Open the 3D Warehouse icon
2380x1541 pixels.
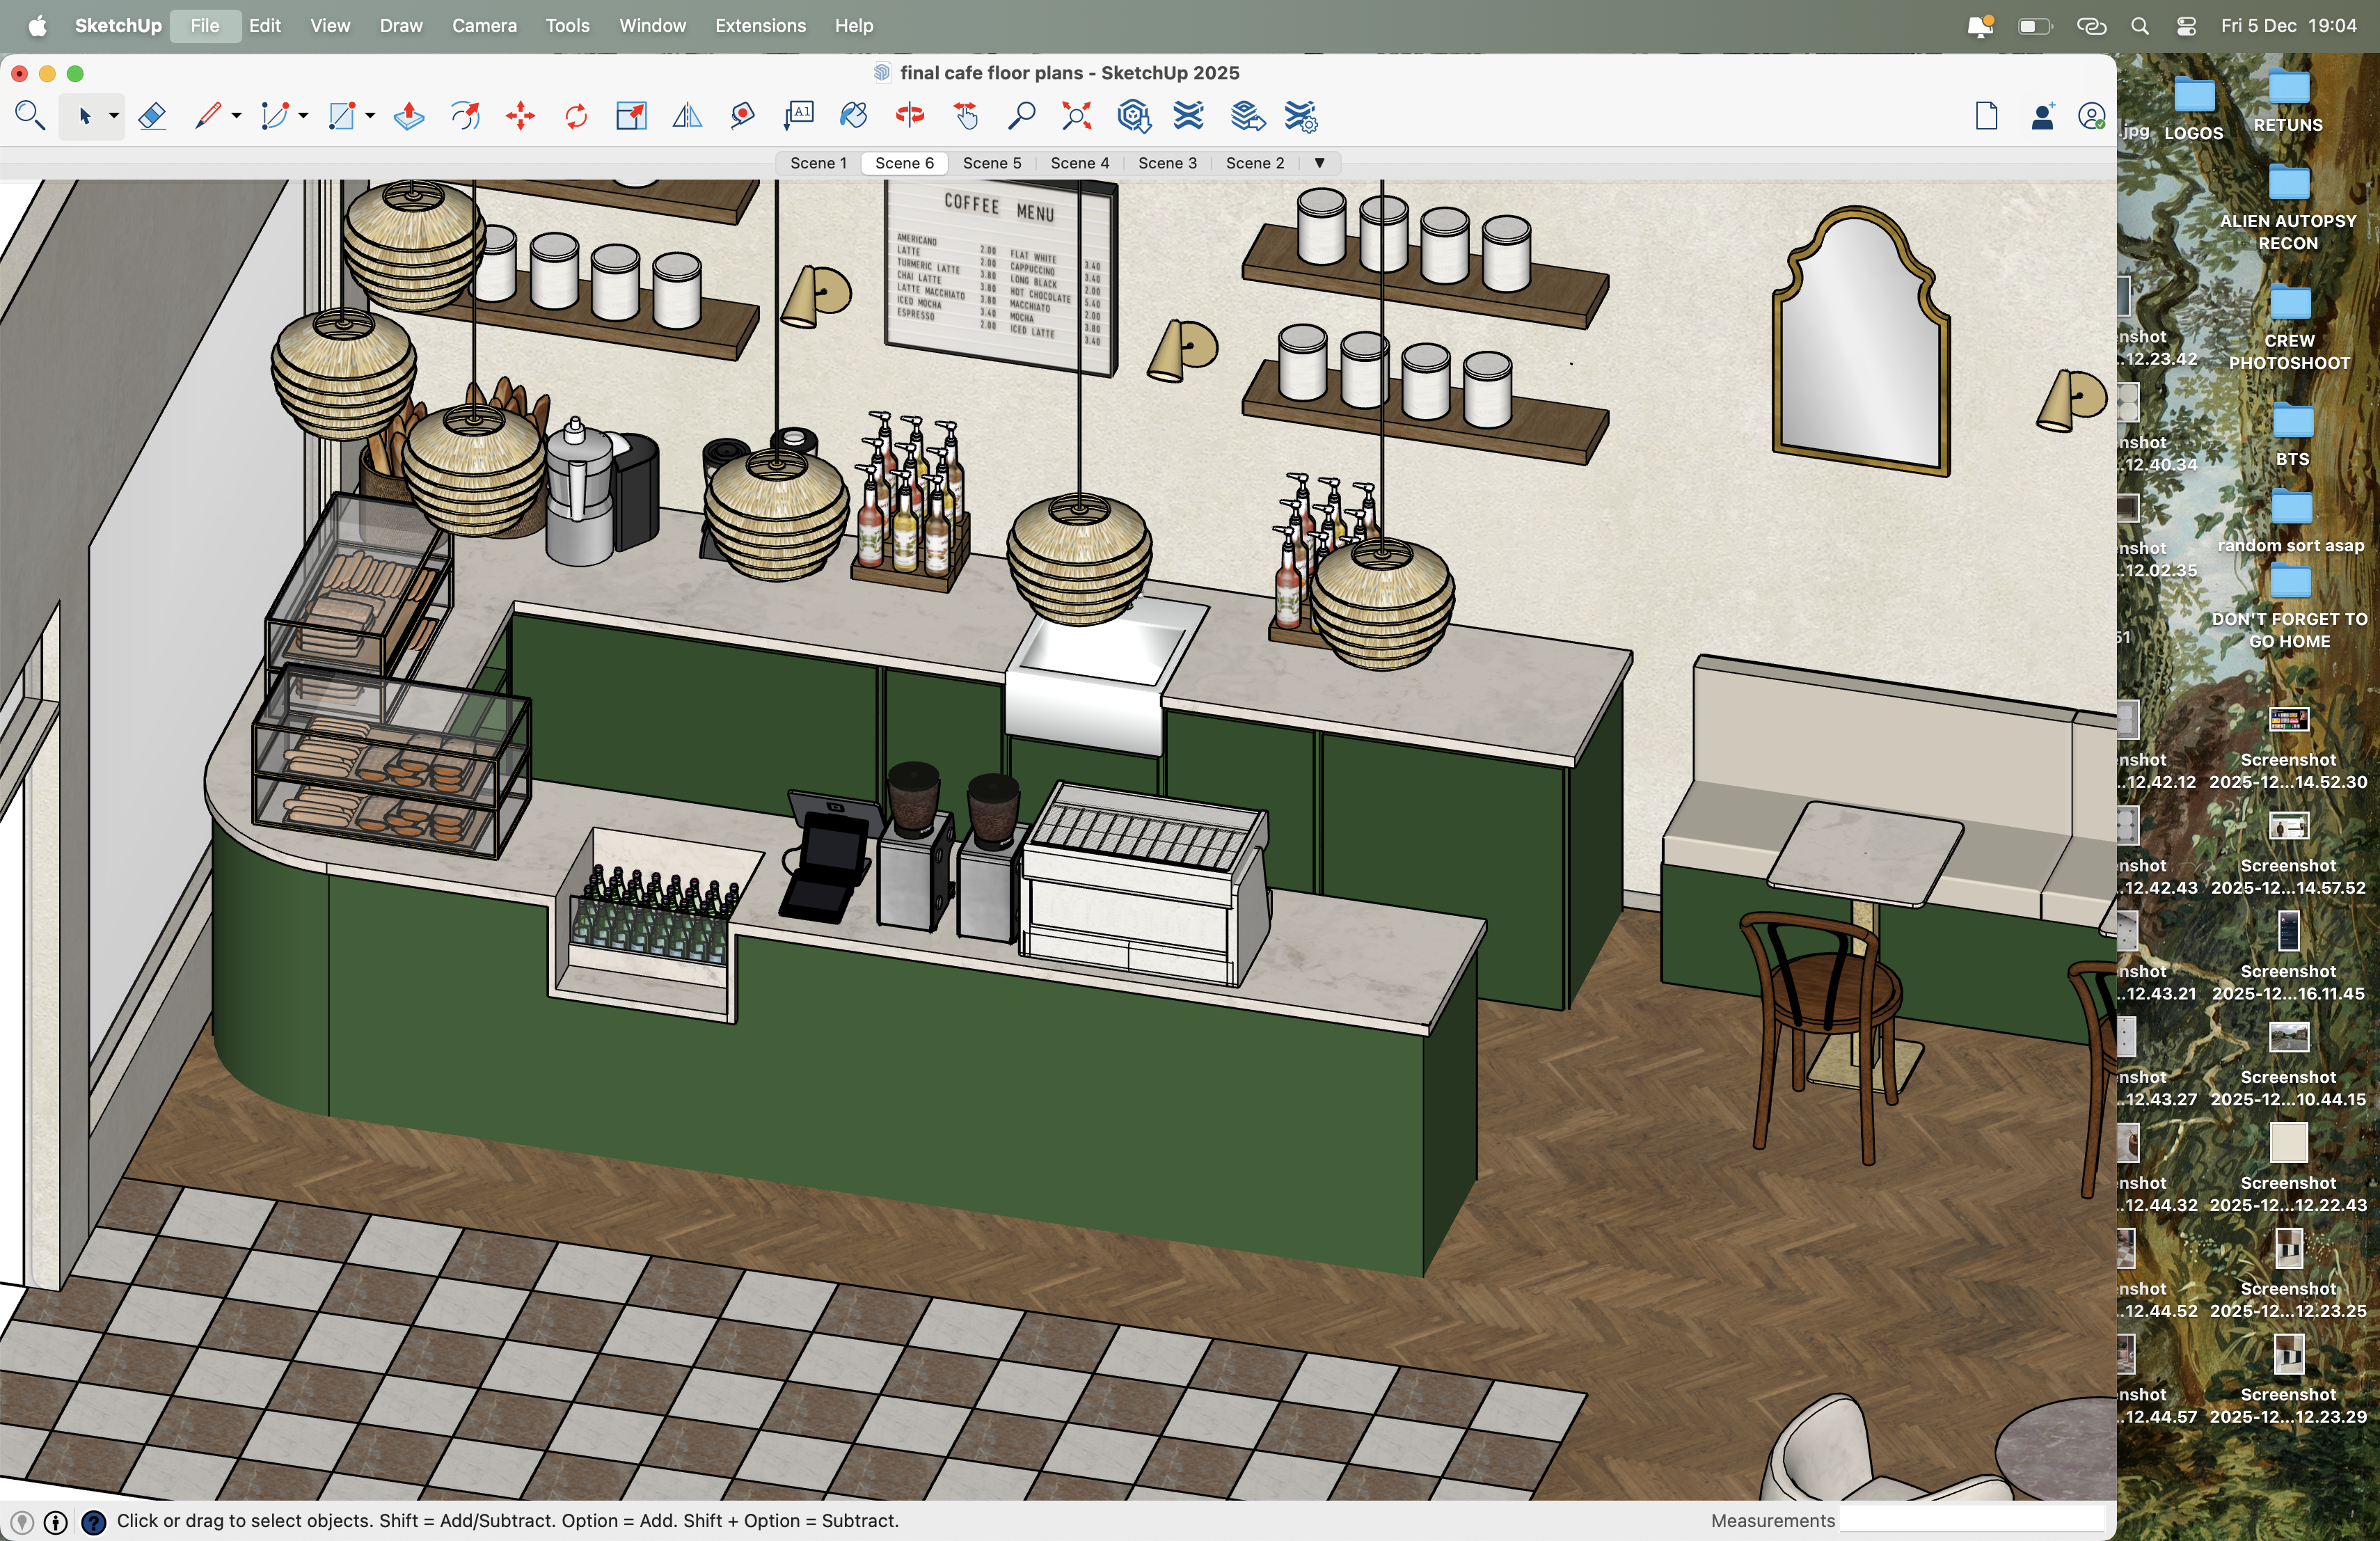click(1133, 117)
